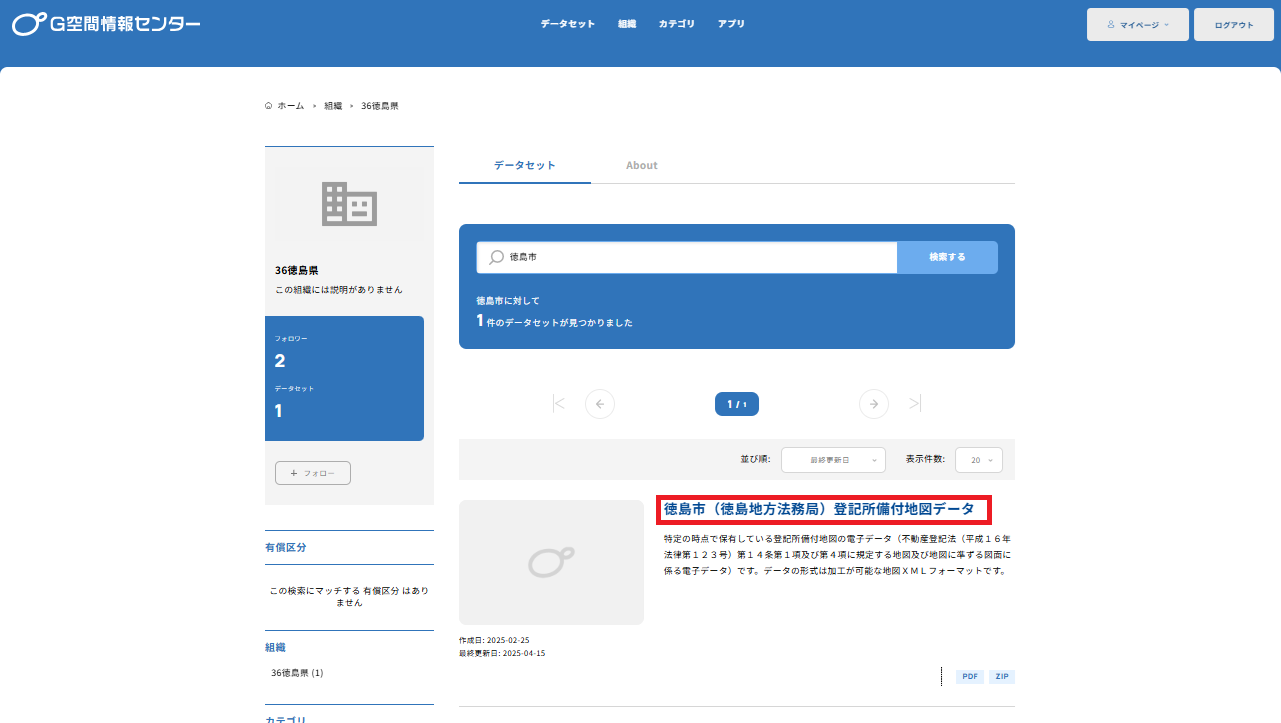The height and width of the screenshot is (723, 1281).
Task: Click the 最終更新日: 2025-04-15 text
Action: click(x=502, y=653)
